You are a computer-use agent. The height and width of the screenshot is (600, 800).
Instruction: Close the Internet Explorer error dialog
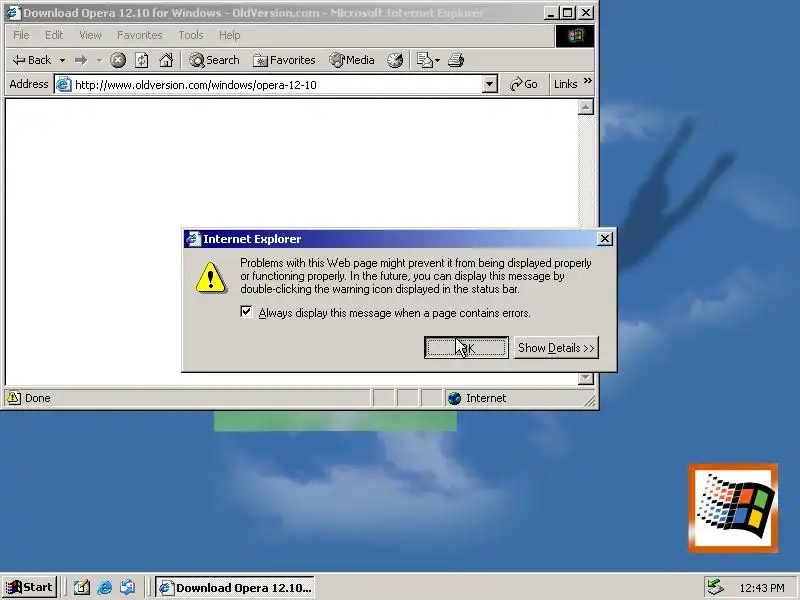pyautogui.click(x=605, y=239)
